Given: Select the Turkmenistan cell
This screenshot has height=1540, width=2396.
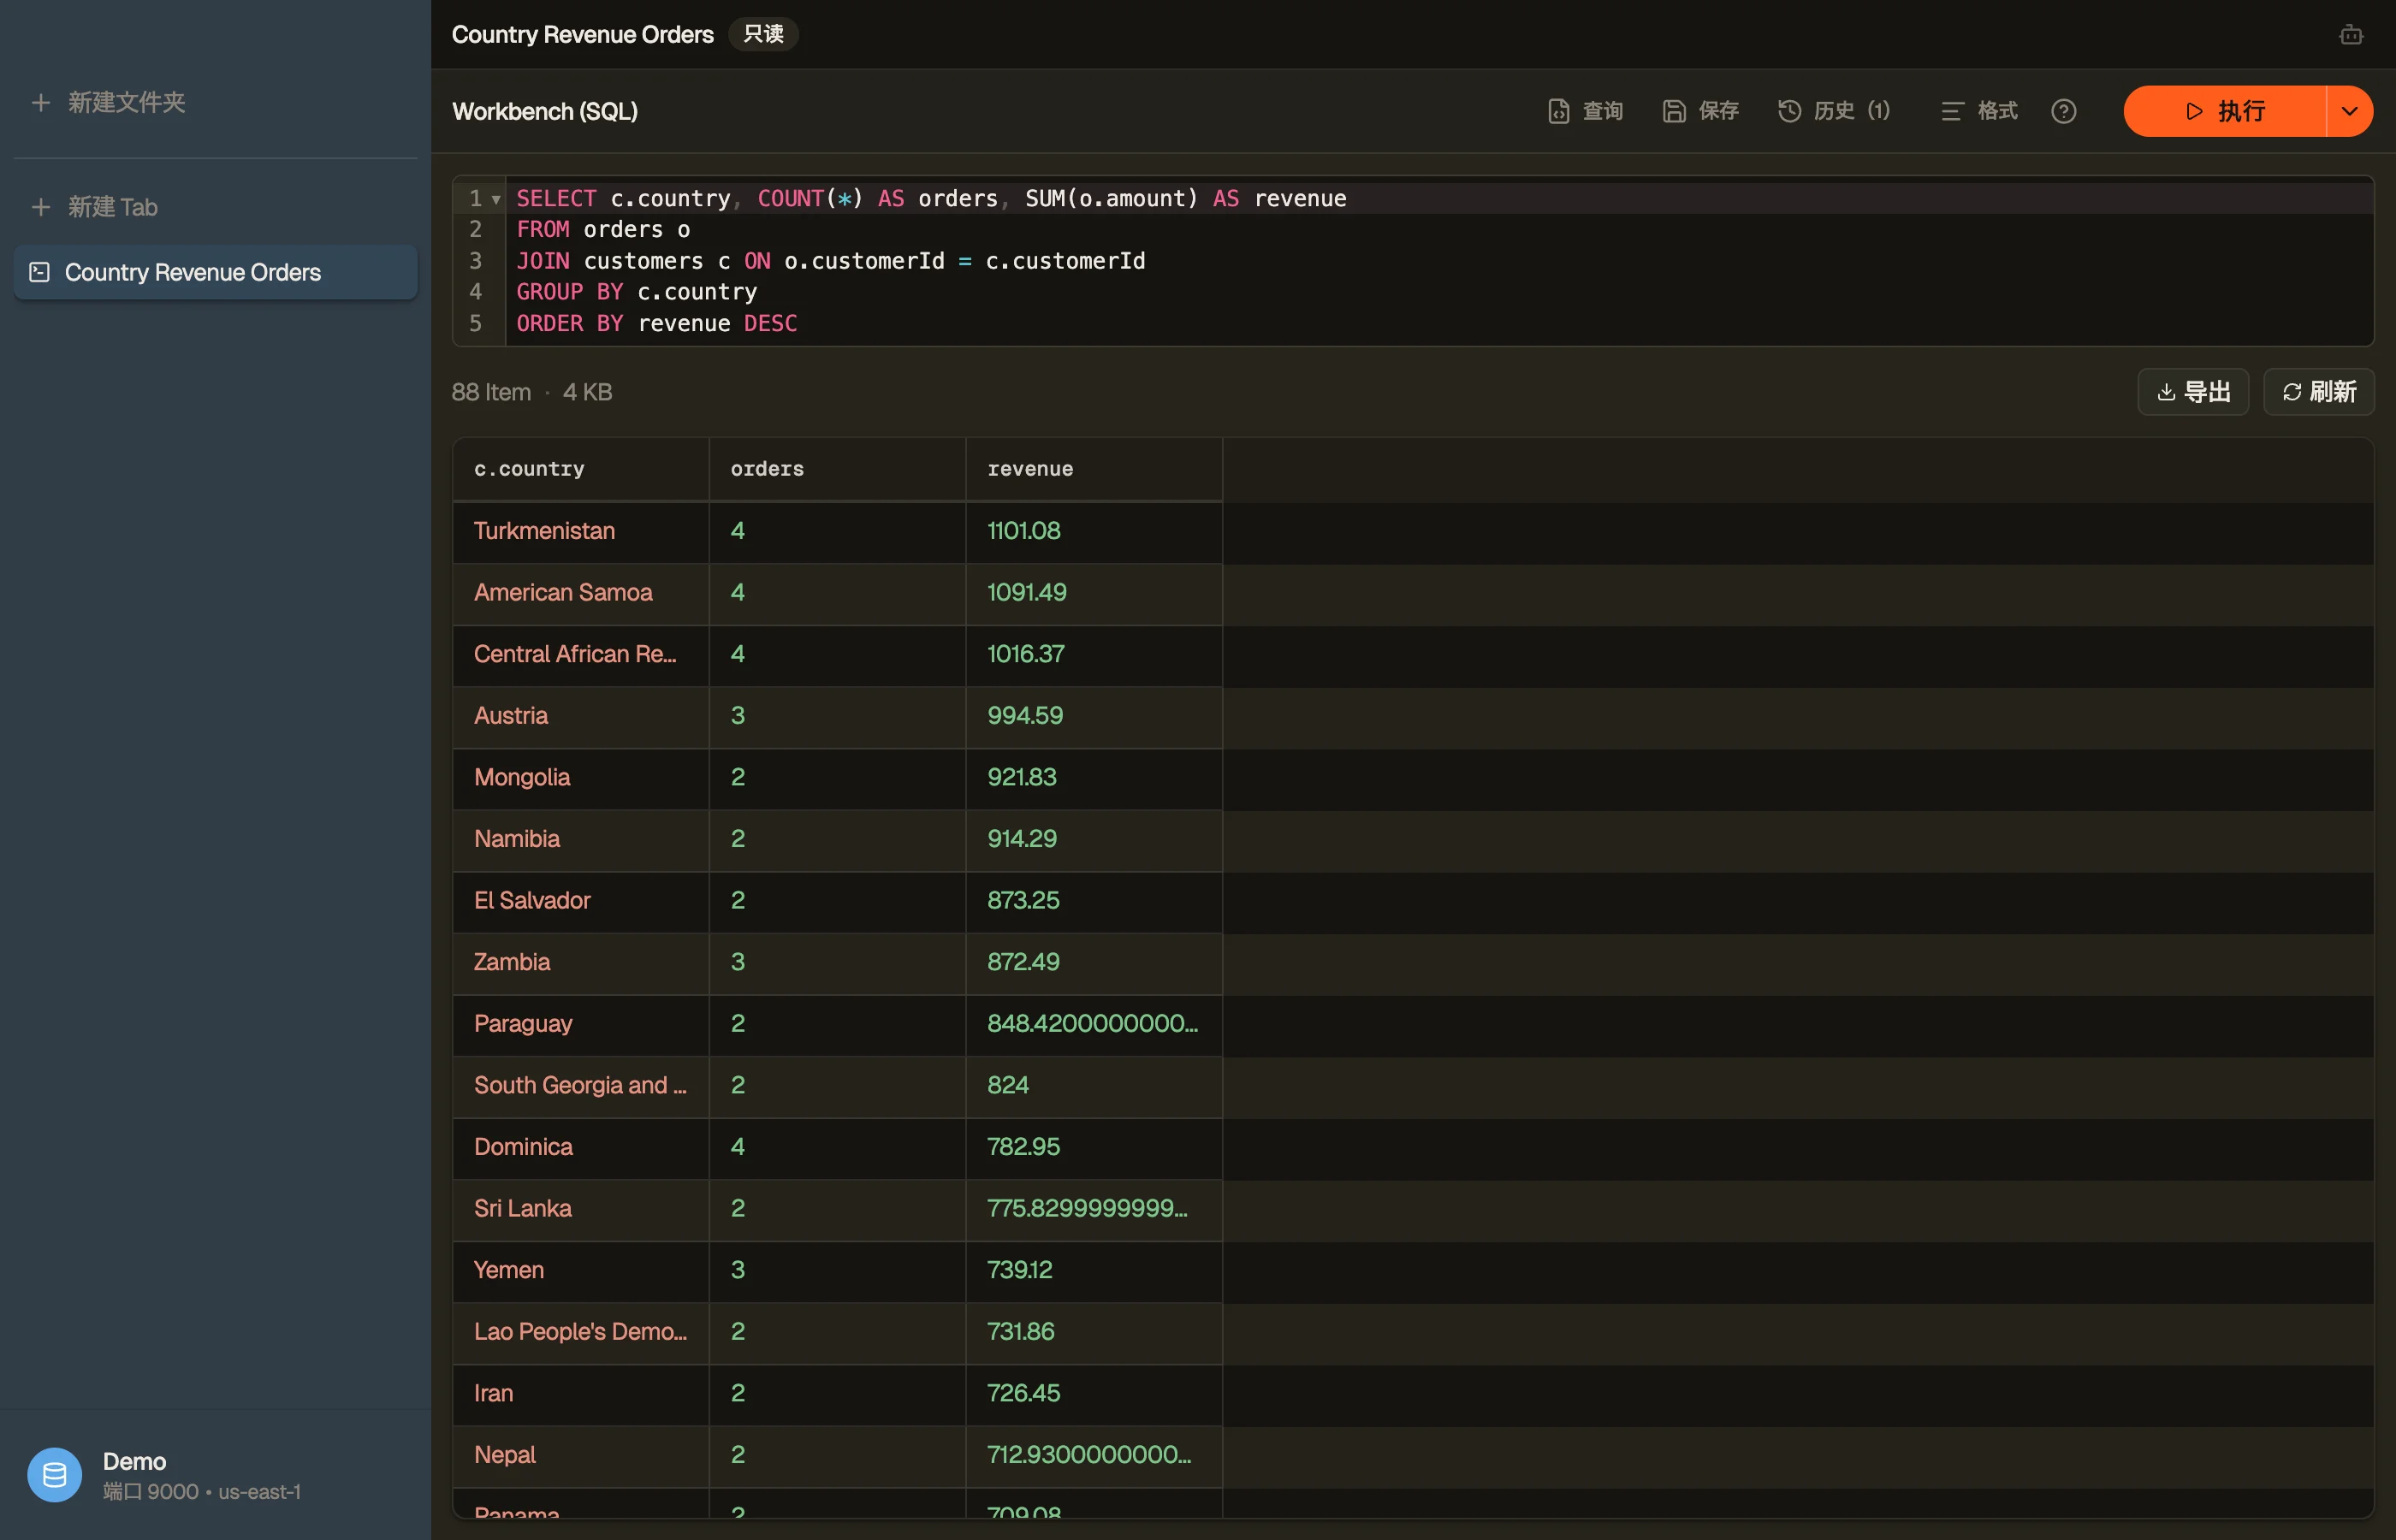Looking at the screenshot, I should coord(581,531).
